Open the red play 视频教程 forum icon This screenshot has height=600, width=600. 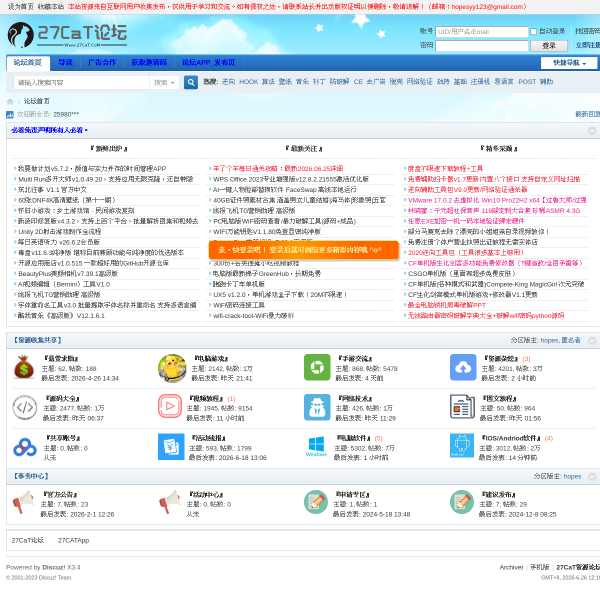pyautogui.click(x=170, y=406)
